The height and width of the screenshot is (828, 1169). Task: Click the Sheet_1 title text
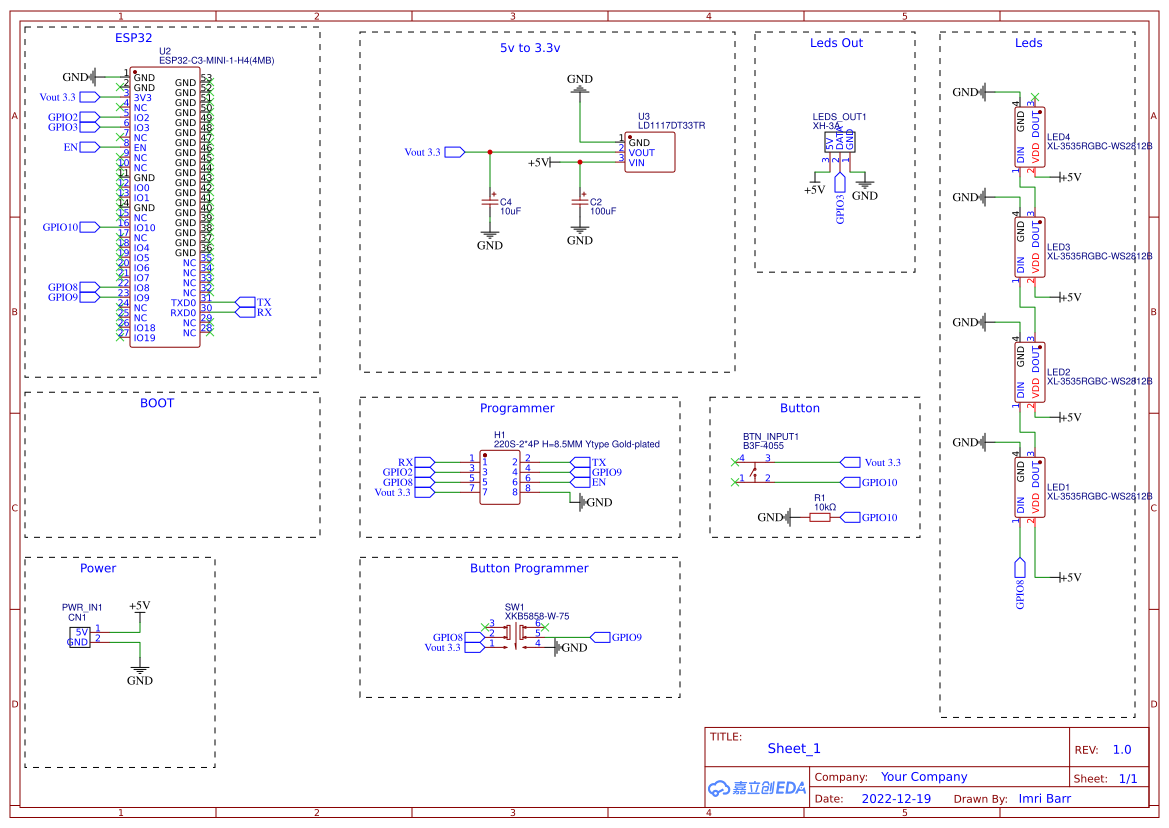(x=795, y=748)
